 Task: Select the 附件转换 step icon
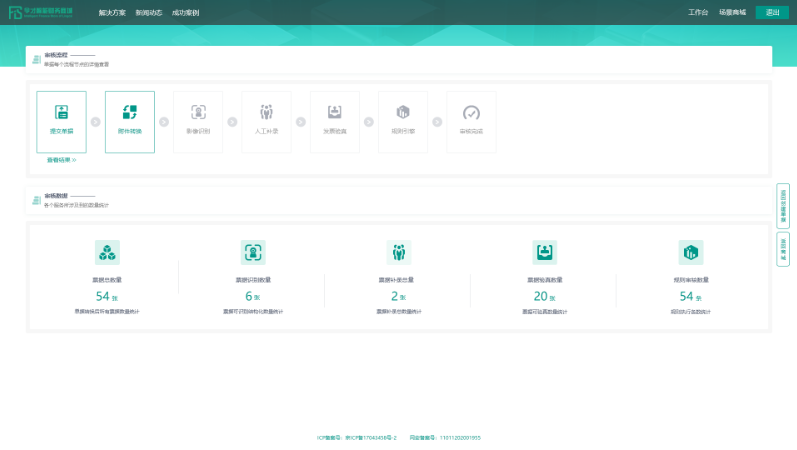[130, 112]
